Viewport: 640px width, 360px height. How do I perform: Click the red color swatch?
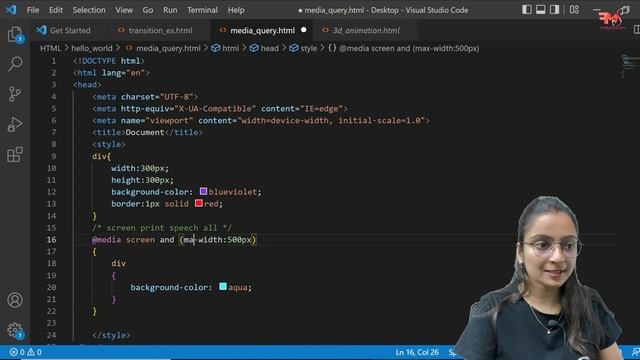(x=199, y=203)
